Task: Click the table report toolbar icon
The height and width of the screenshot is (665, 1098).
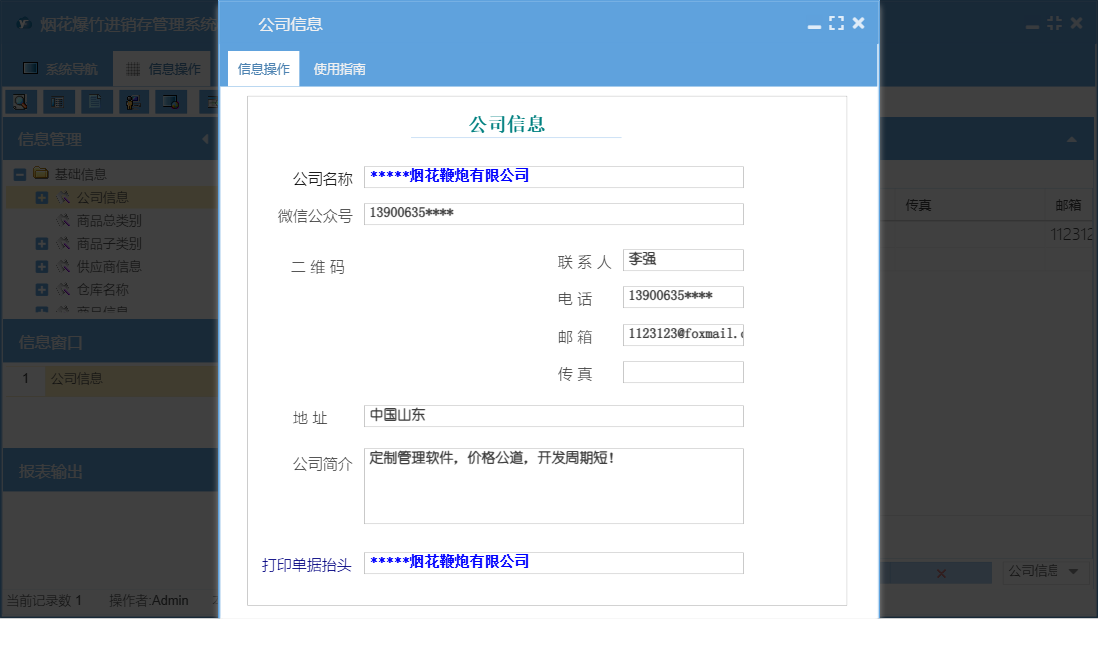Action: coord(60,101)
